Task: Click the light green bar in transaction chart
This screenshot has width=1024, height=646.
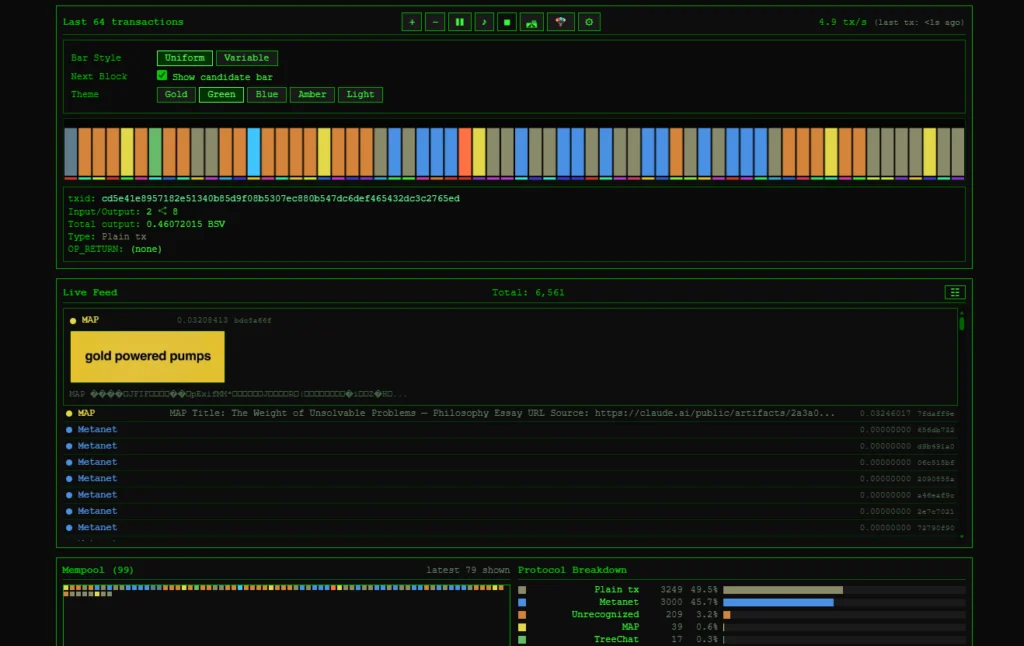Action: [x=155, y=153]
